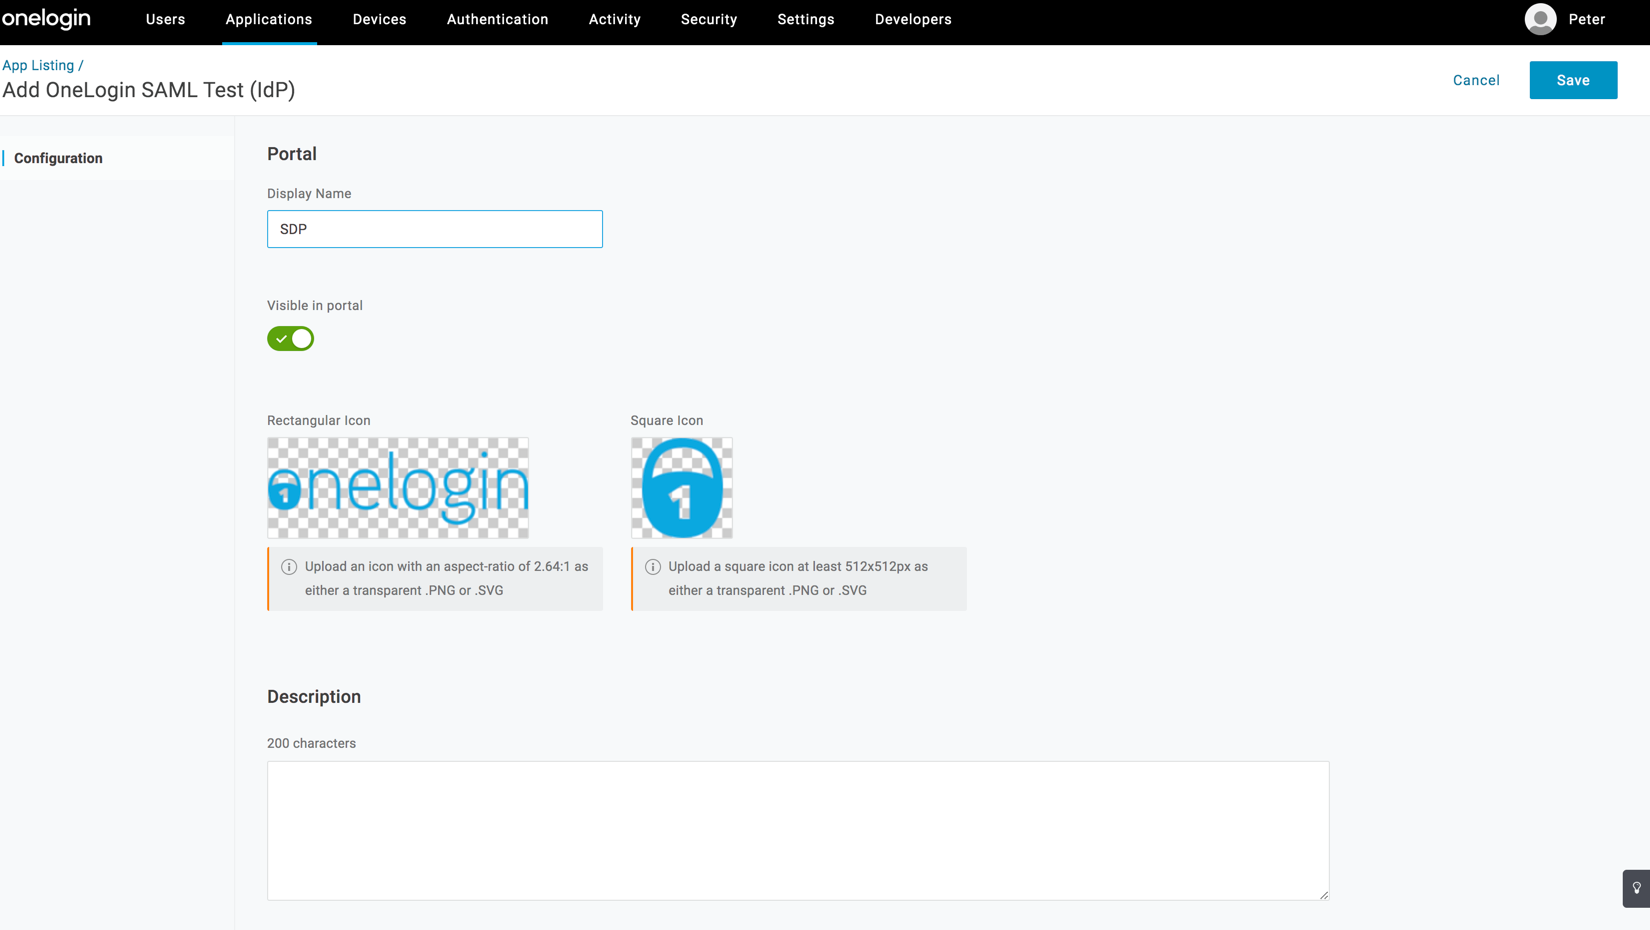This screenshot has width=1650, height=930.
Task: Open the Developers navigation section
Action: 912,19
